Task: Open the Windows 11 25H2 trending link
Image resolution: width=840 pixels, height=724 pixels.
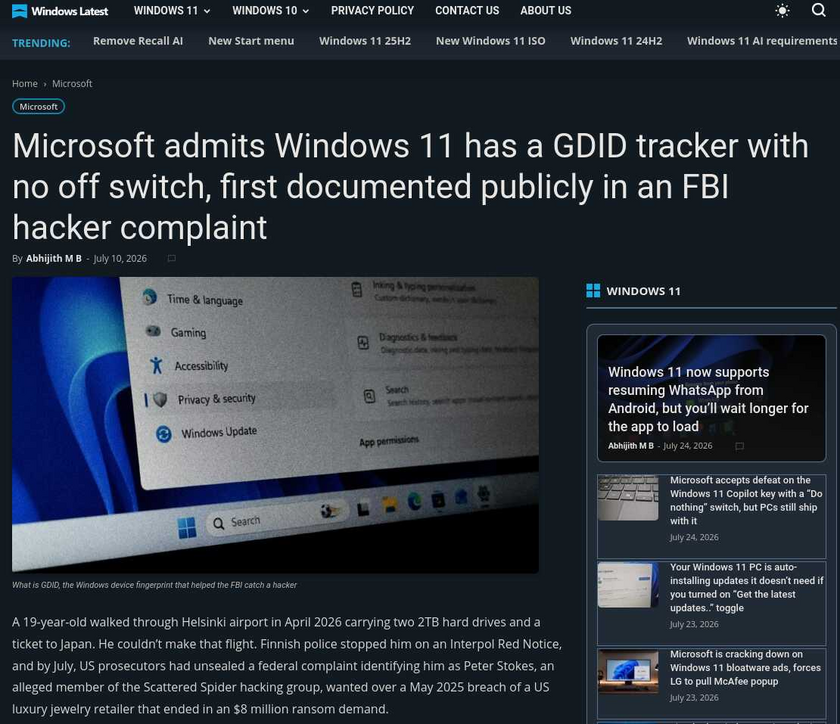Action: pos(365,41)
